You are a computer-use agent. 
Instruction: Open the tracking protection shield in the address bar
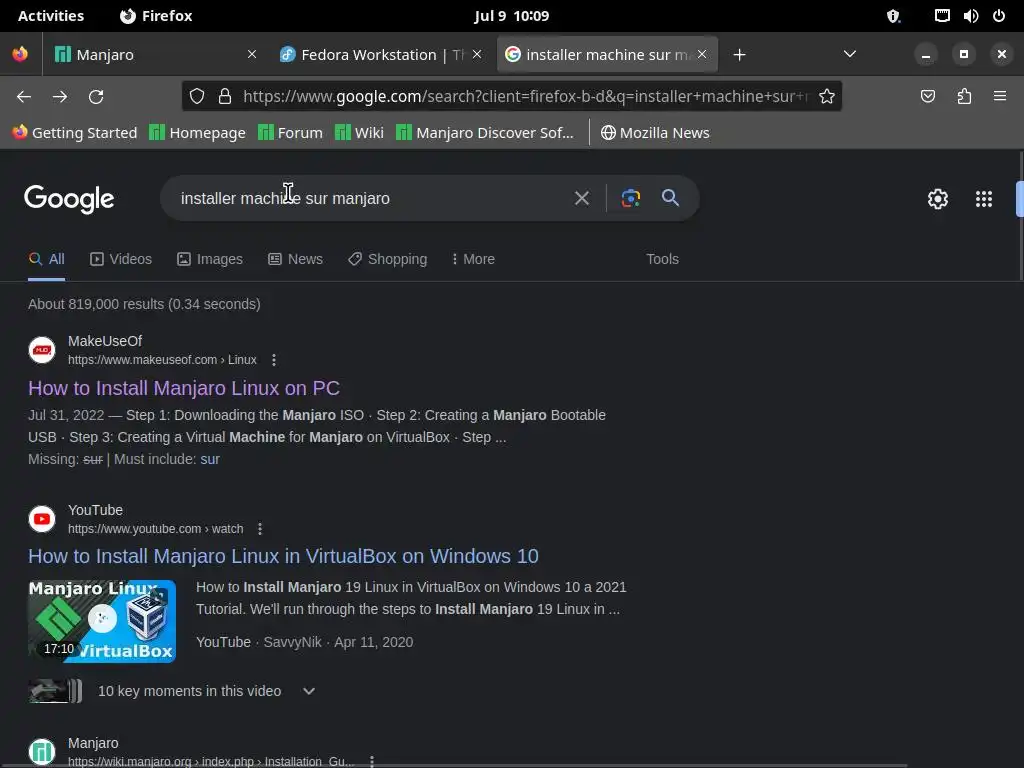coord(197,97)
